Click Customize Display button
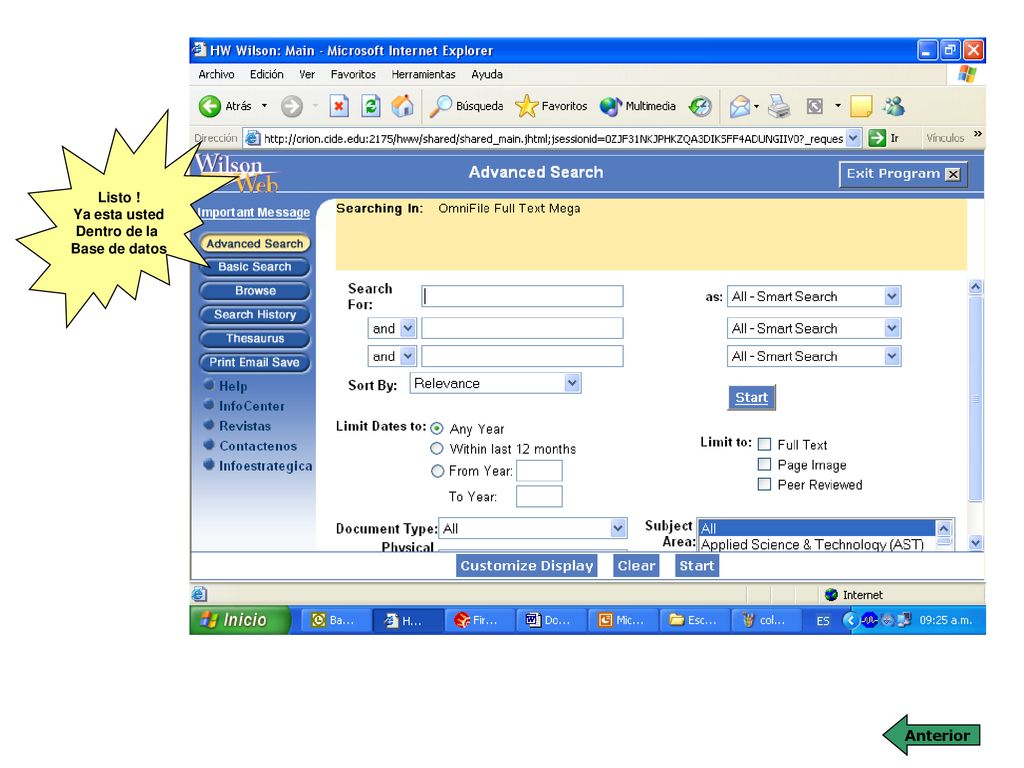Image resolution: width=1024 pixels, height=768 pixels. [x=526, y=566]
